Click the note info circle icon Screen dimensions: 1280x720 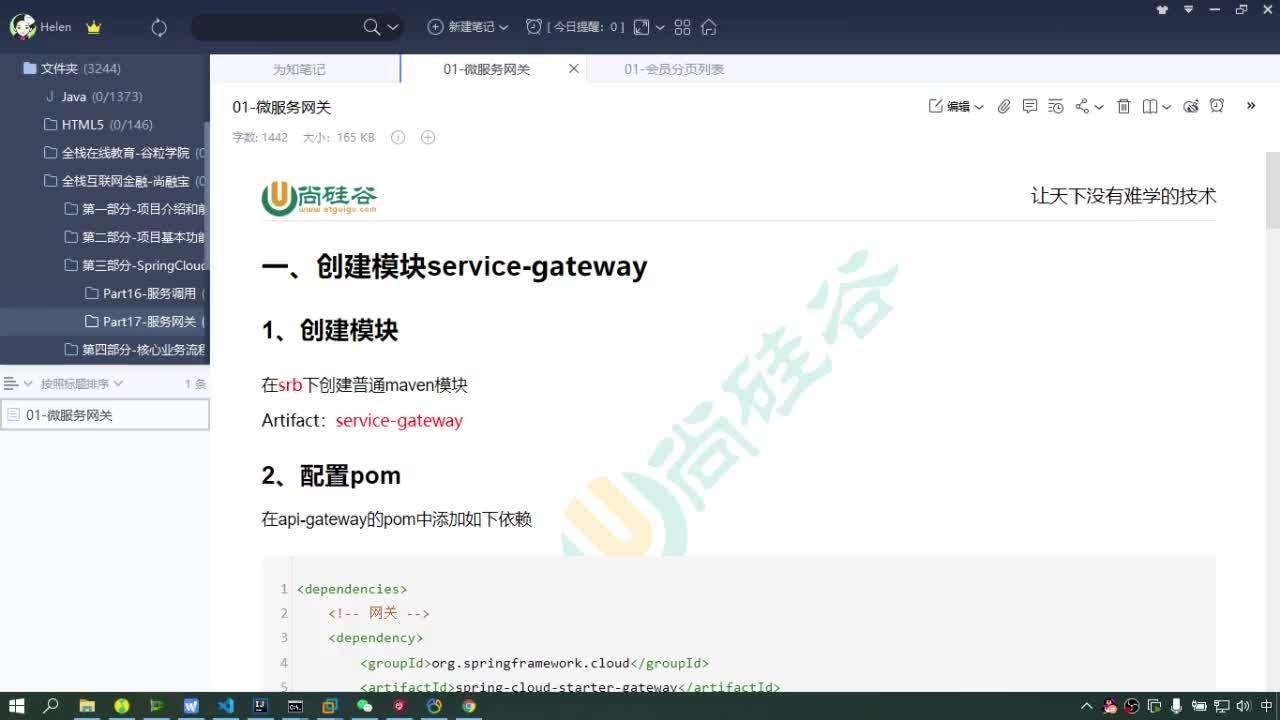click(398, 137)
